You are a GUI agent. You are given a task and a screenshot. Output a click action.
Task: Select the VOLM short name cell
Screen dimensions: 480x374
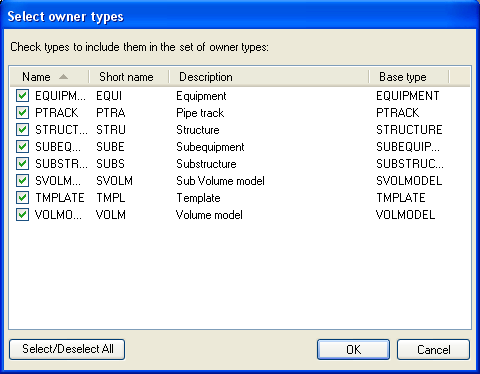tap(111, 215)
